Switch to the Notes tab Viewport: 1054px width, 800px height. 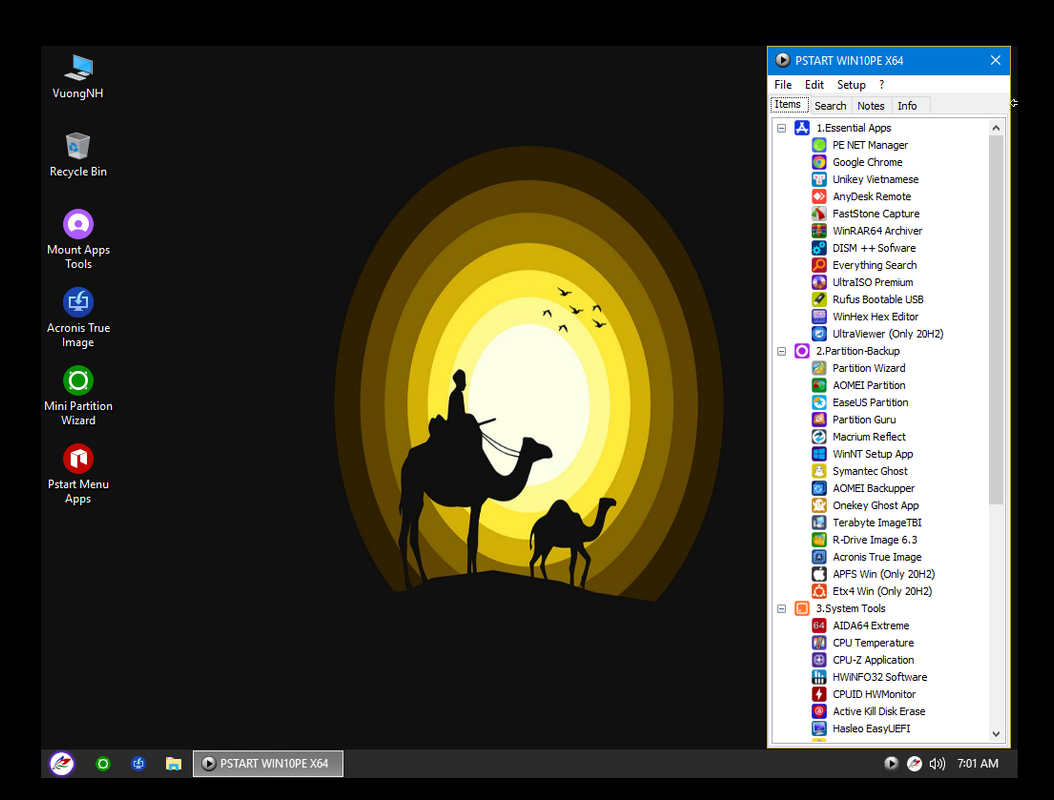(870, 106)
